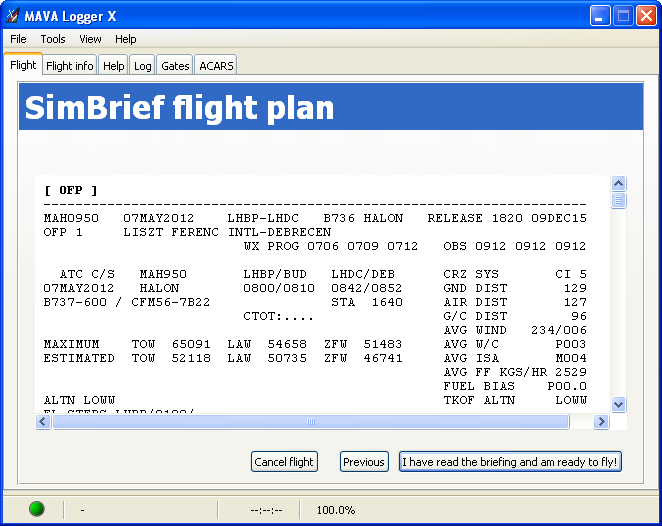Click the '100.0%' status bar value
The width and height of the screenshot is (662, 526).
336,510
